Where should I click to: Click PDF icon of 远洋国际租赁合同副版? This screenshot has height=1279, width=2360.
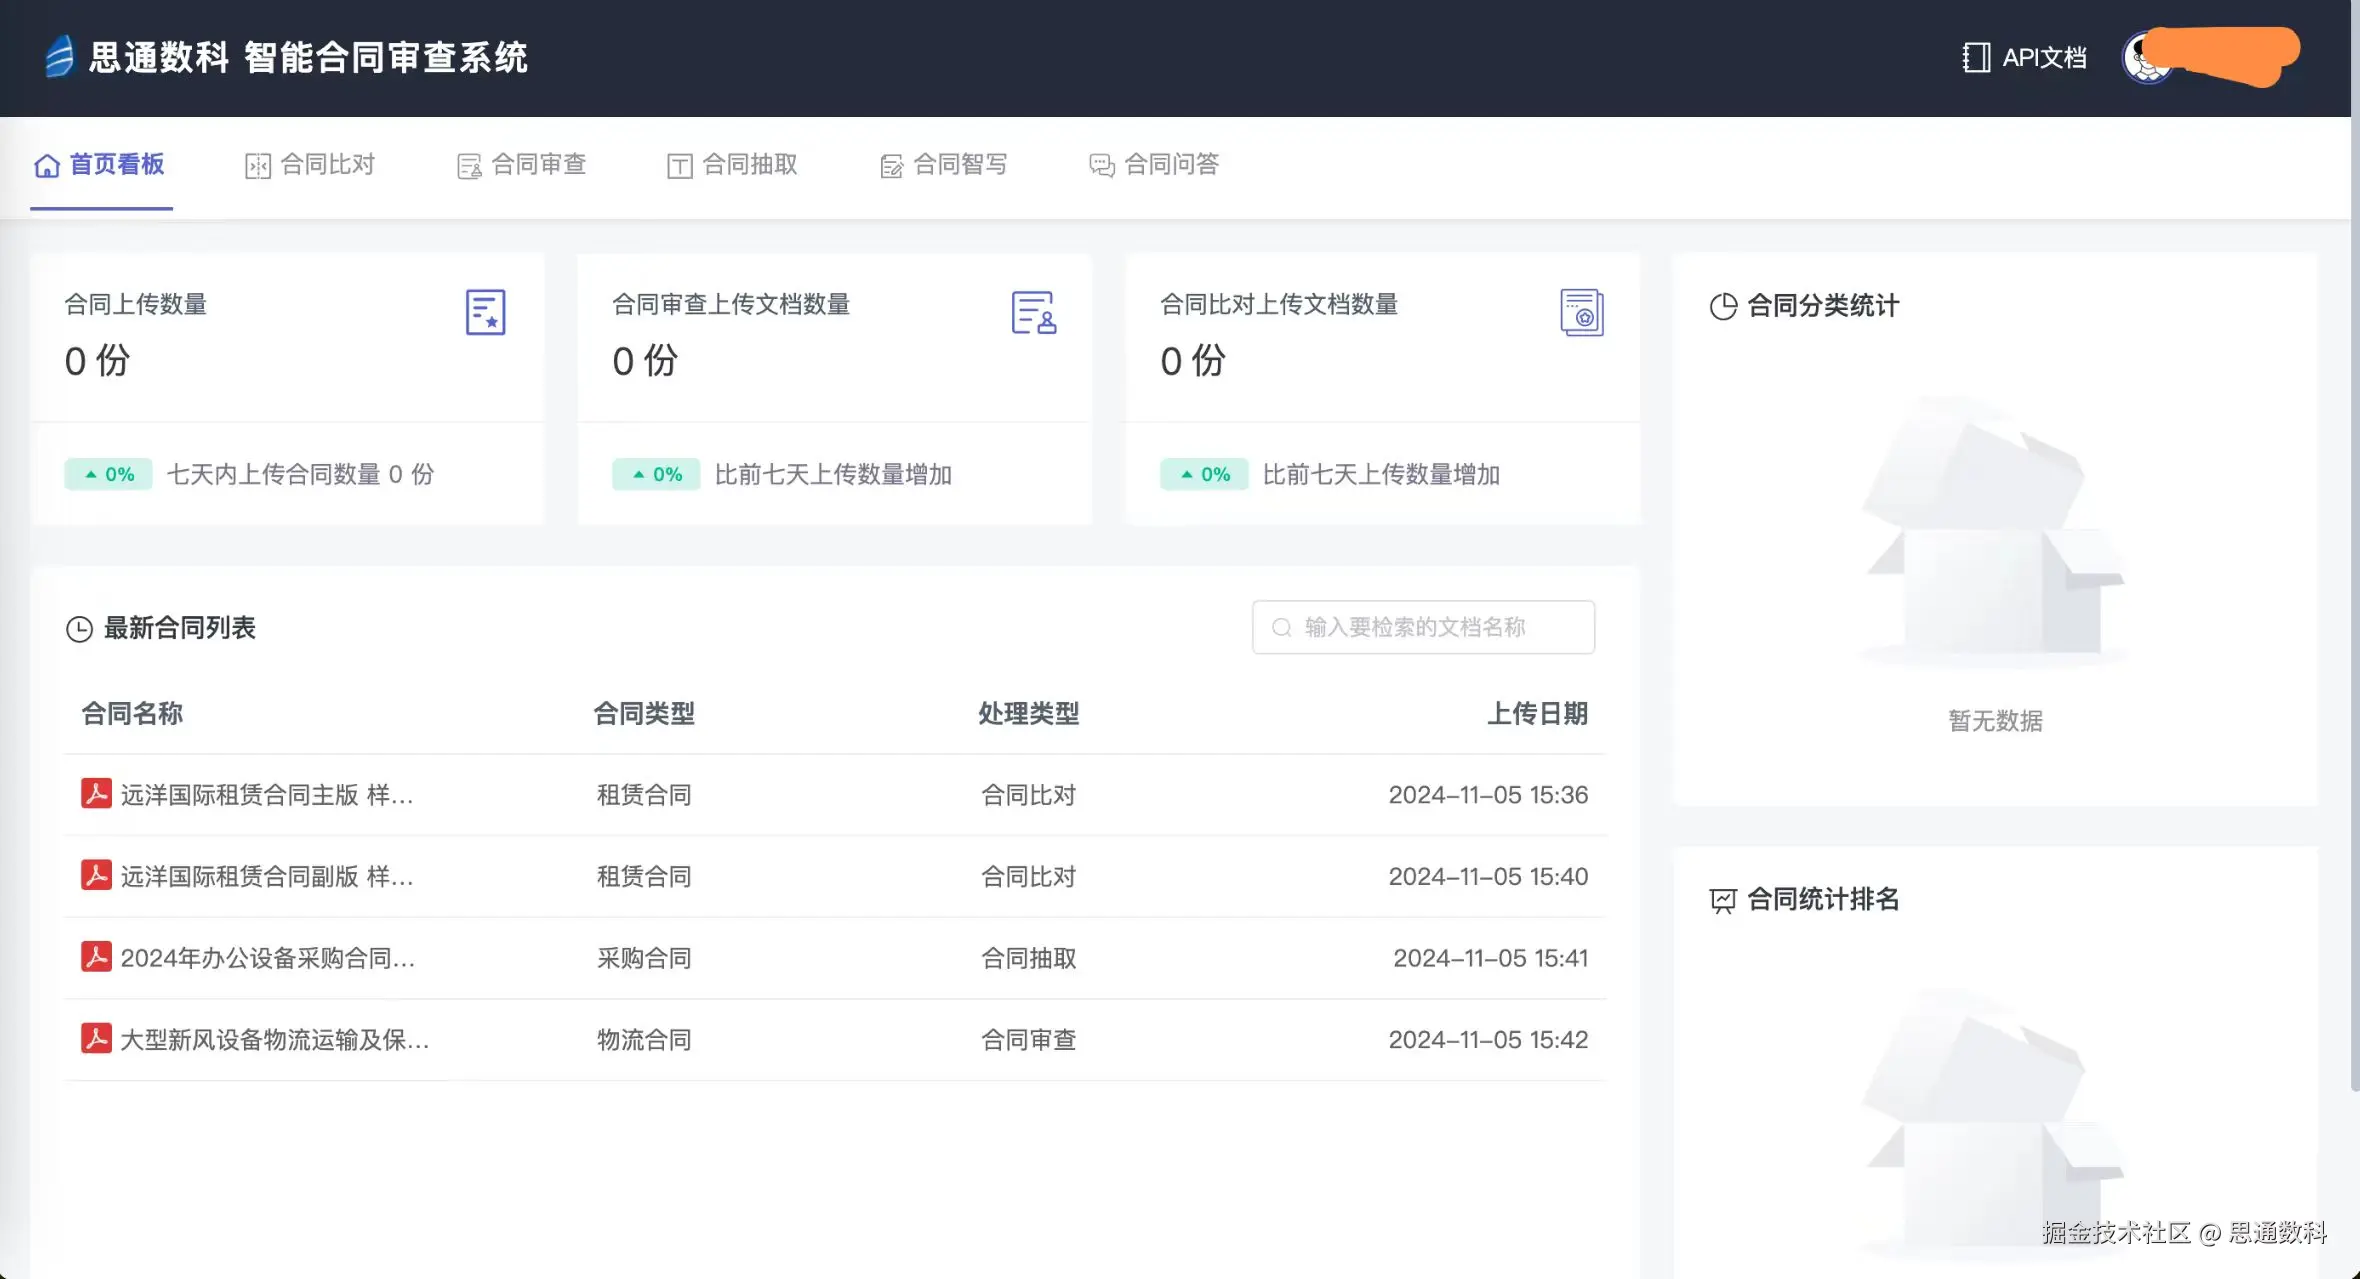(96, 875)
